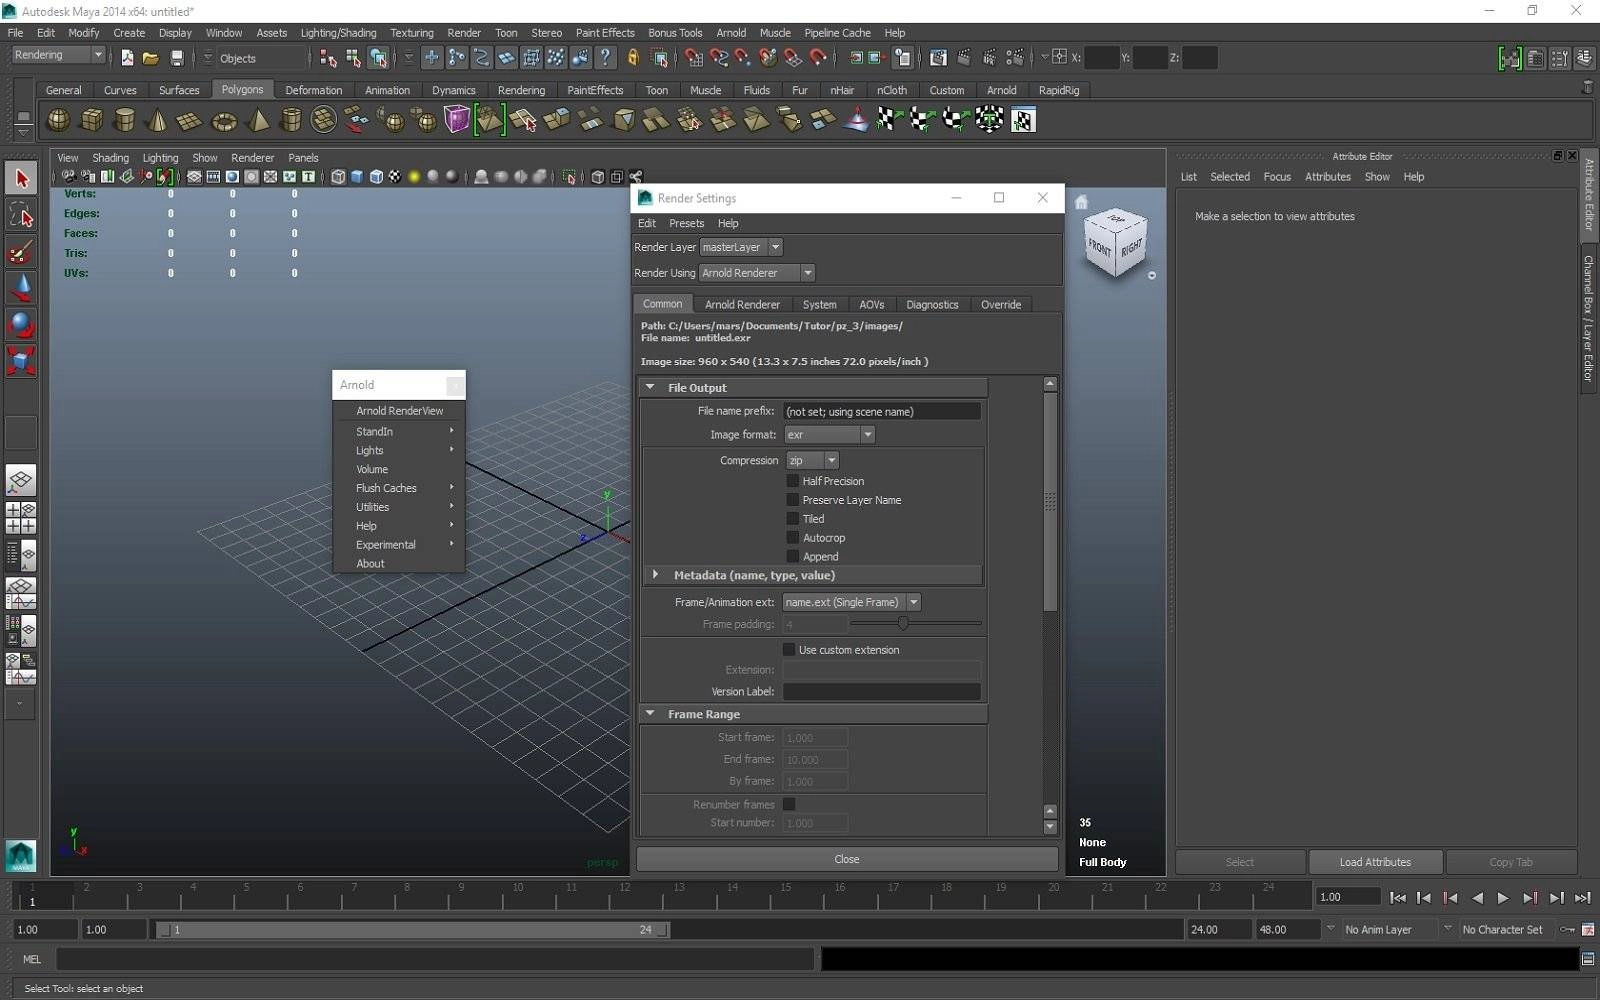Click the Maya logo at bottom-left toolbox

21,856
